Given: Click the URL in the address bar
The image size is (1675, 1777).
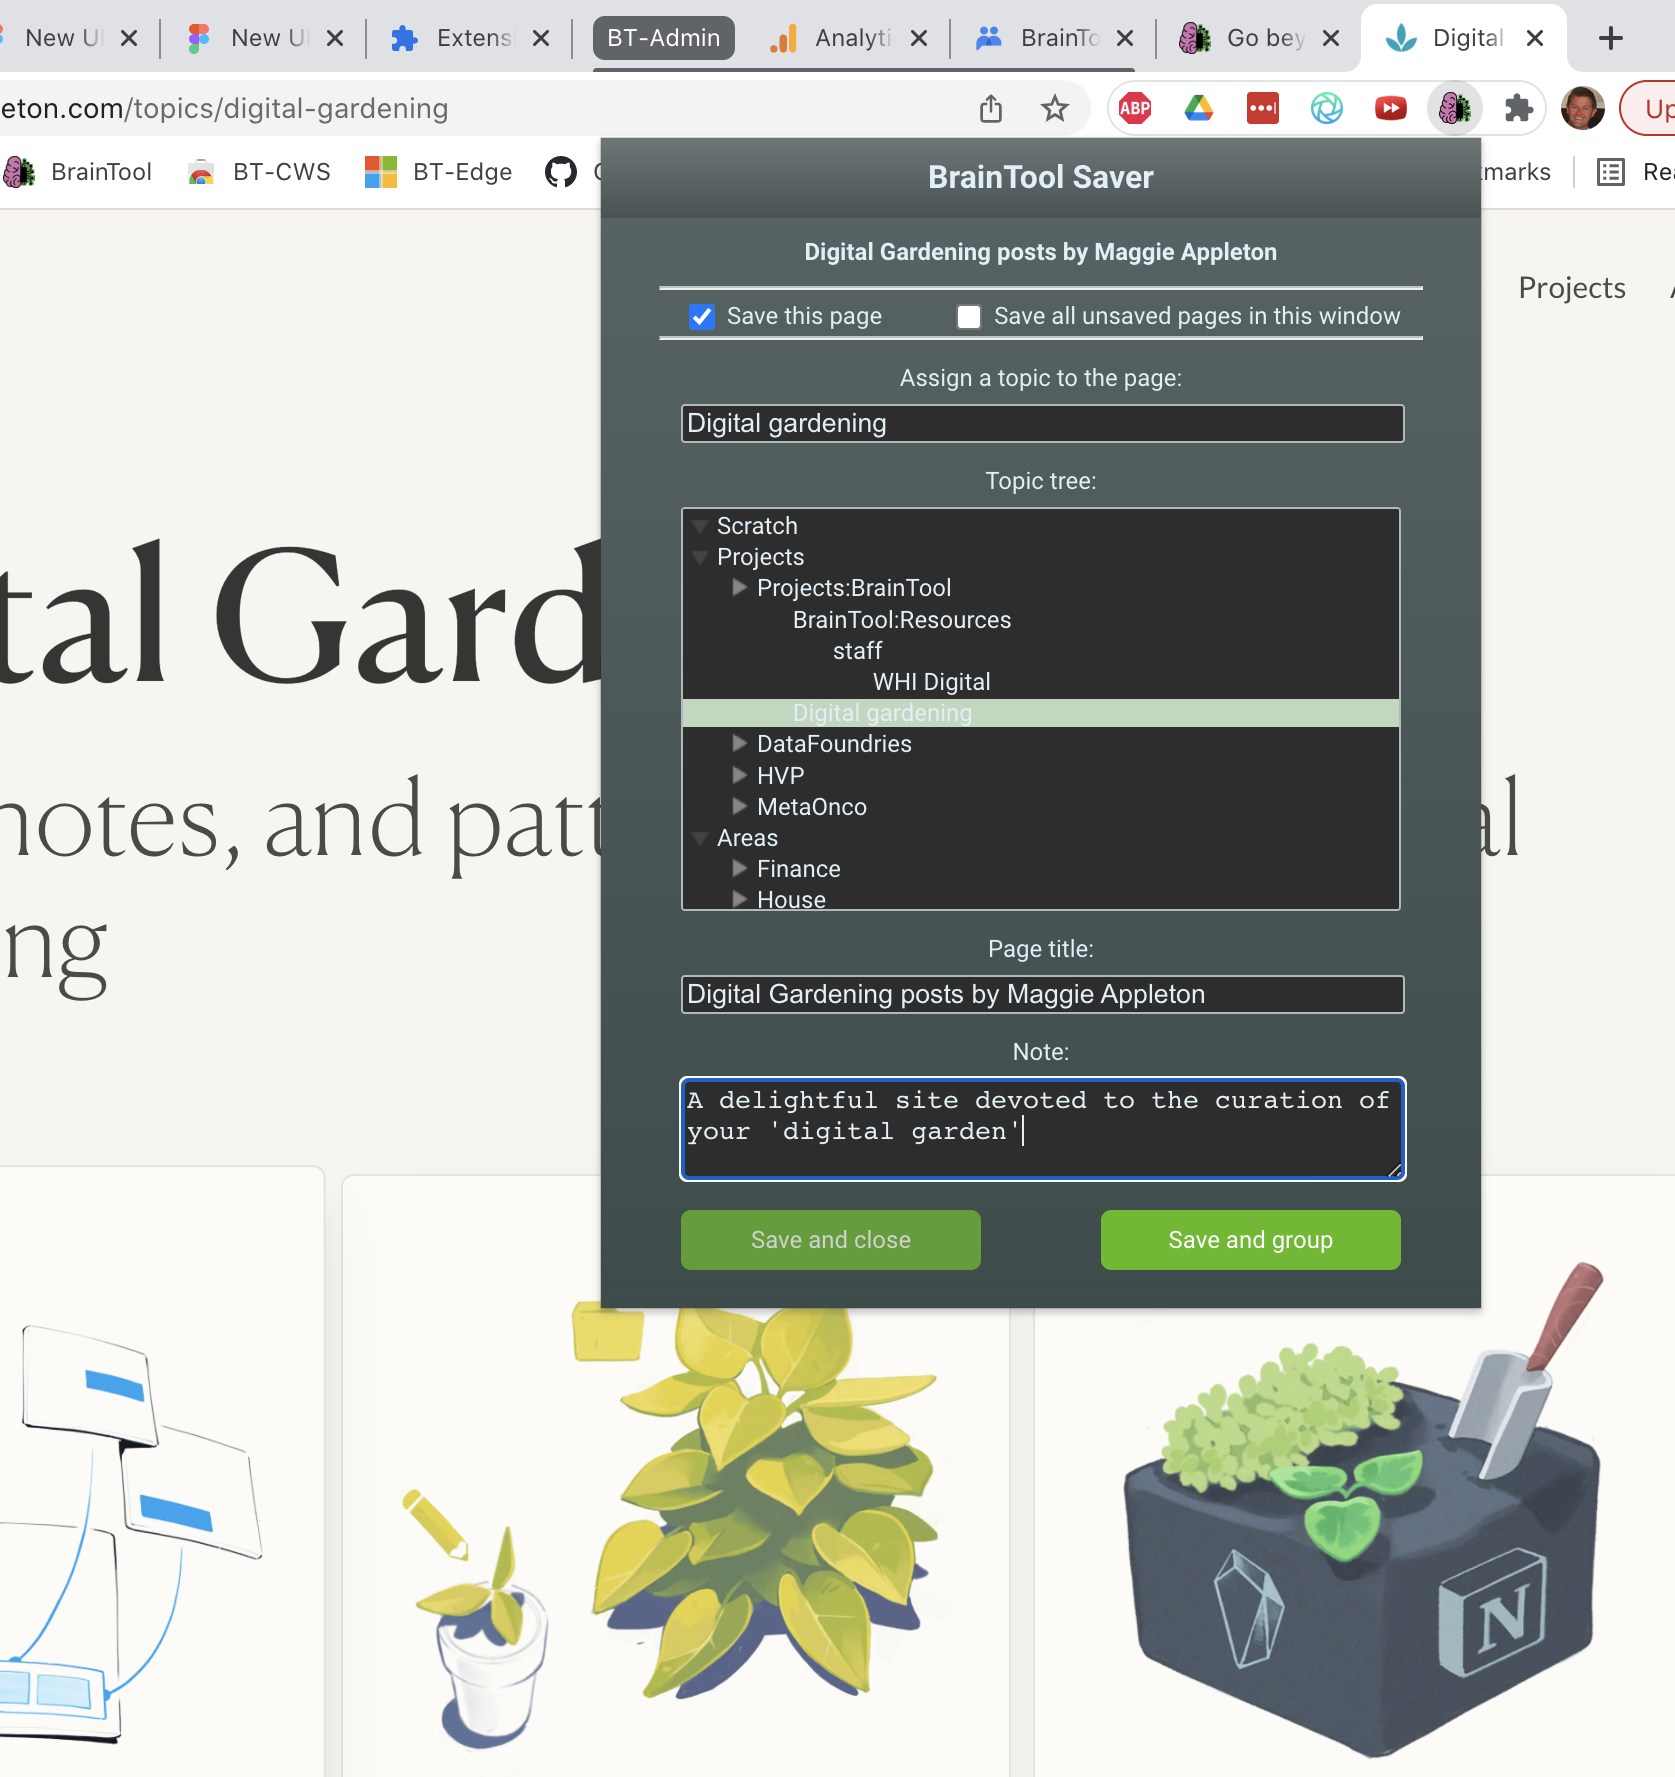Looking at the screenshot, I should coord(224,108).
